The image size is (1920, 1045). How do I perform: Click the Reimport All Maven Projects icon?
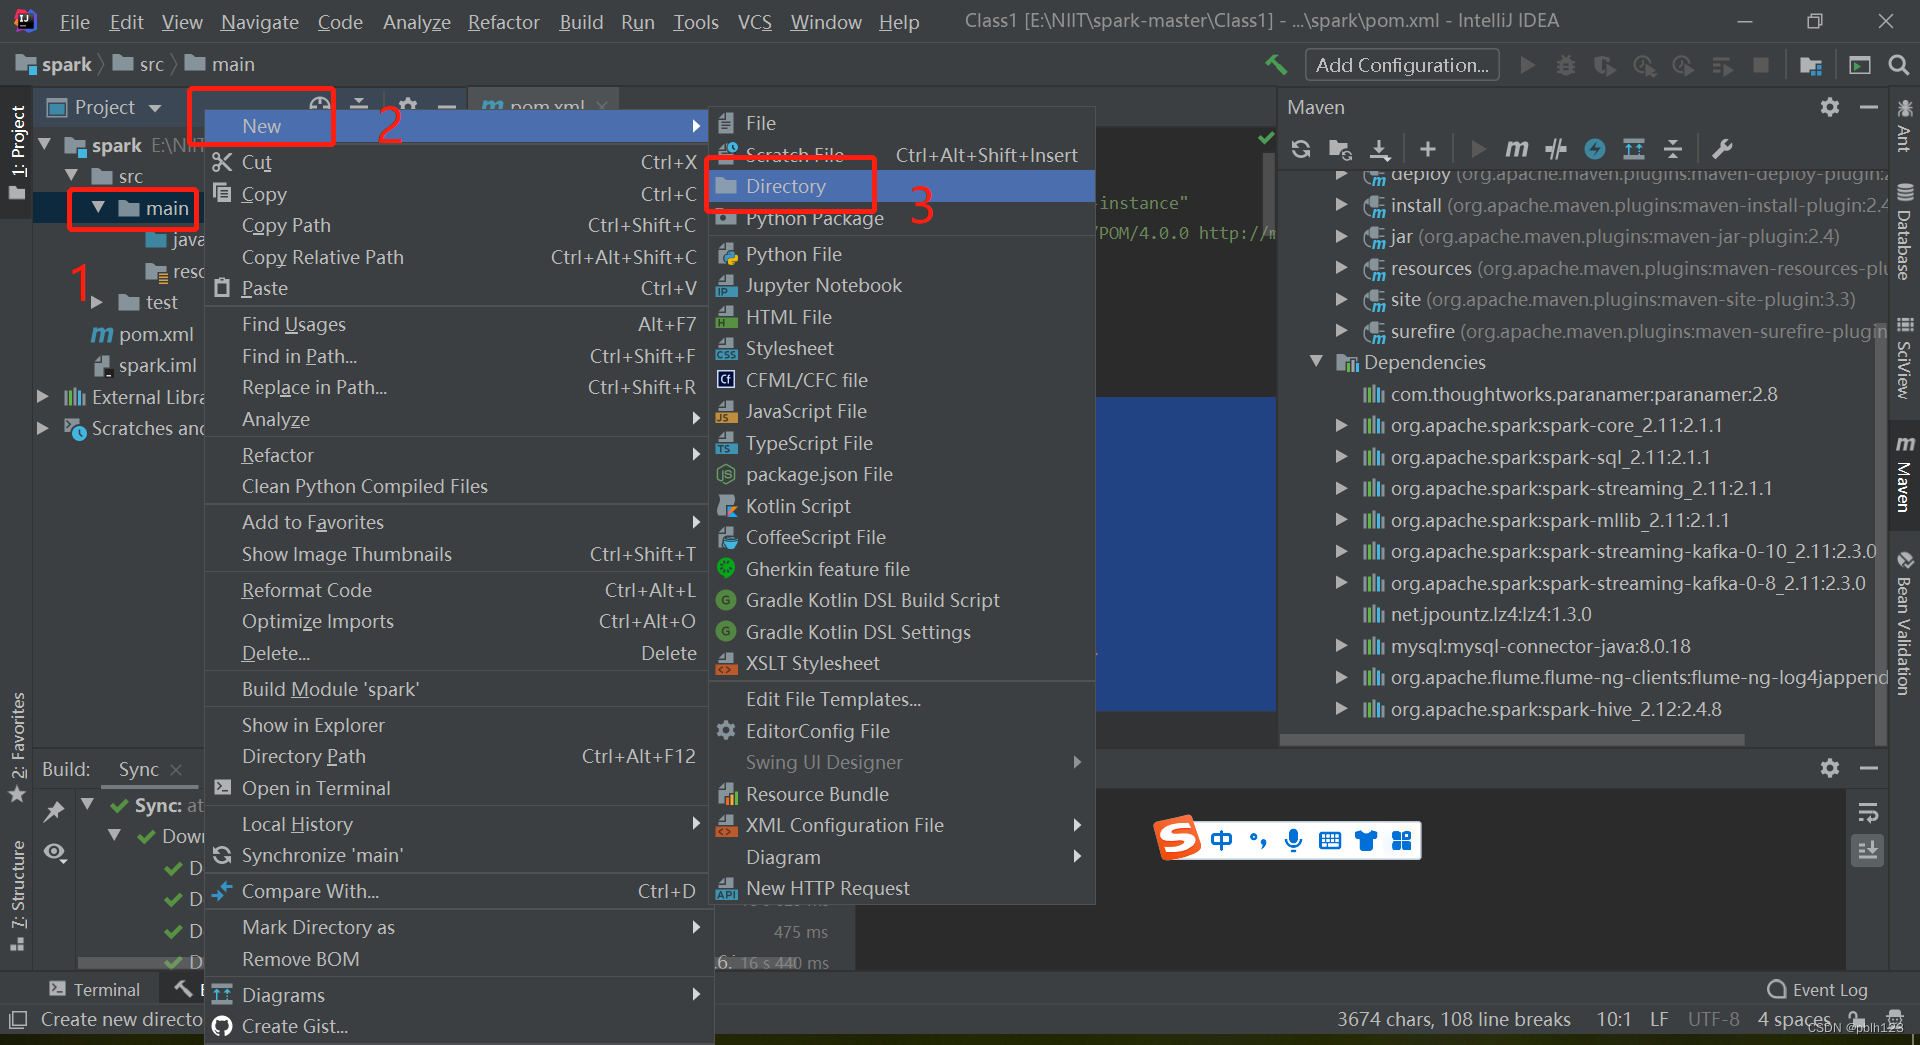pos(1301,149)
